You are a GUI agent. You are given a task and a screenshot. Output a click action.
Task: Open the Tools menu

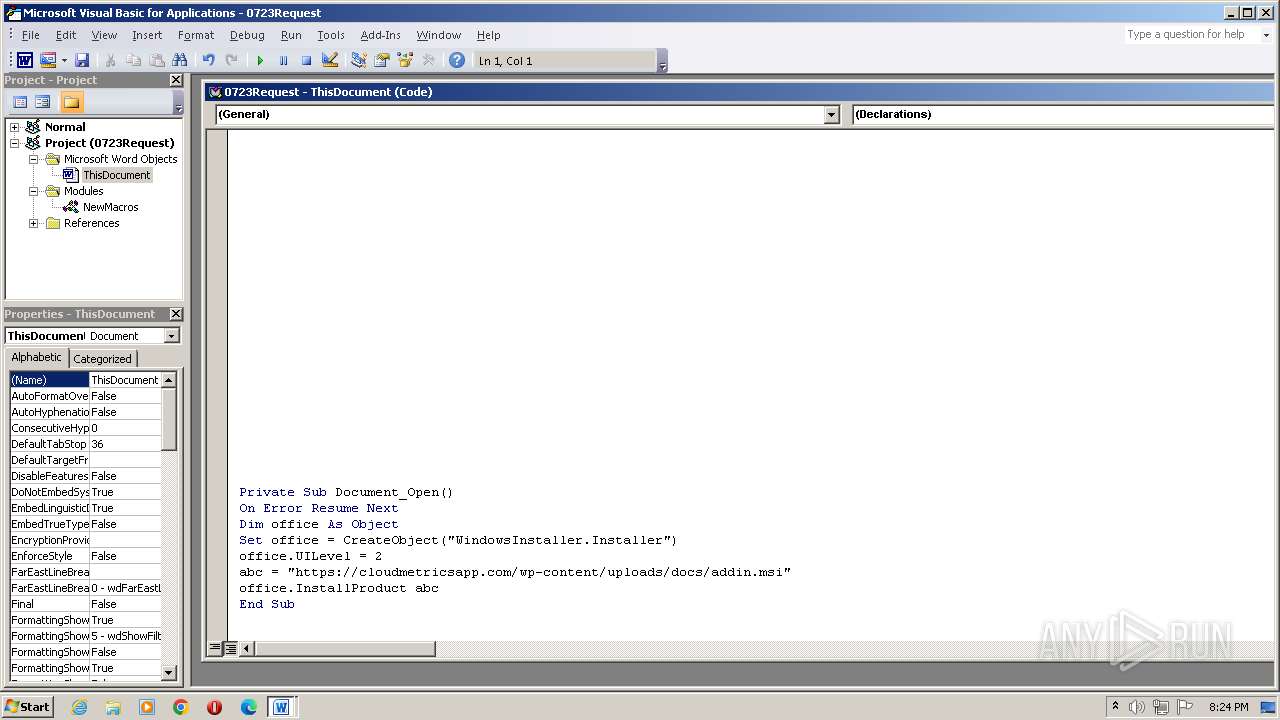point(331,35)
